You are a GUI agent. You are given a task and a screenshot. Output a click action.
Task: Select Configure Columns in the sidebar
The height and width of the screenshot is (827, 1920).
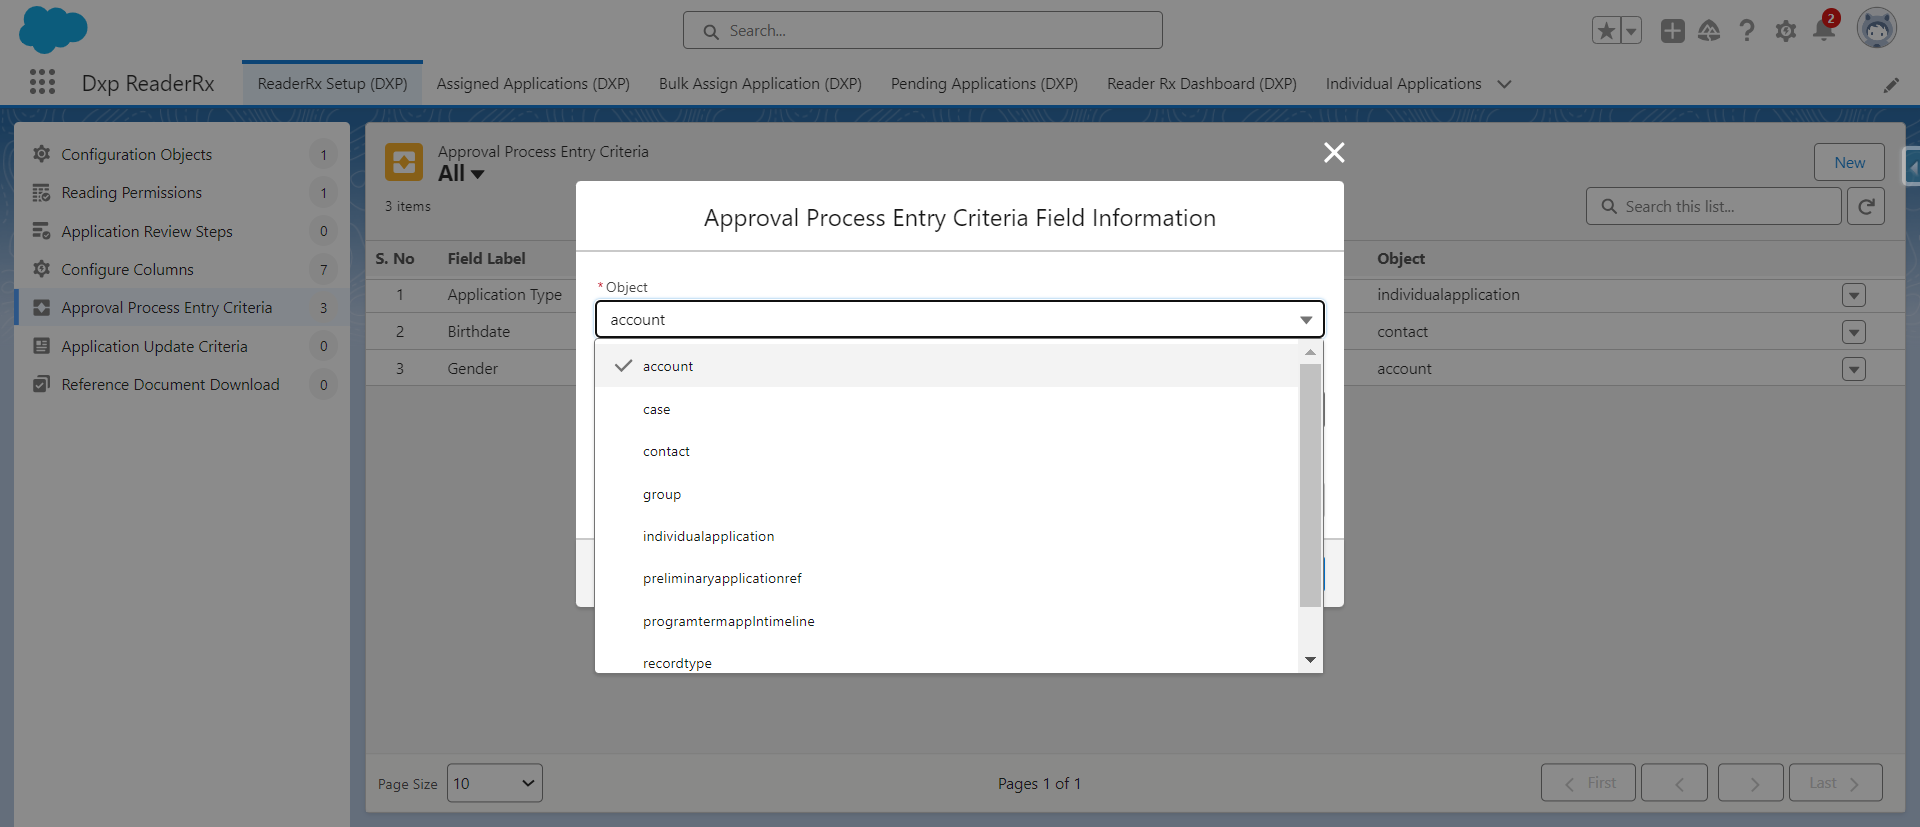(127, 270)
